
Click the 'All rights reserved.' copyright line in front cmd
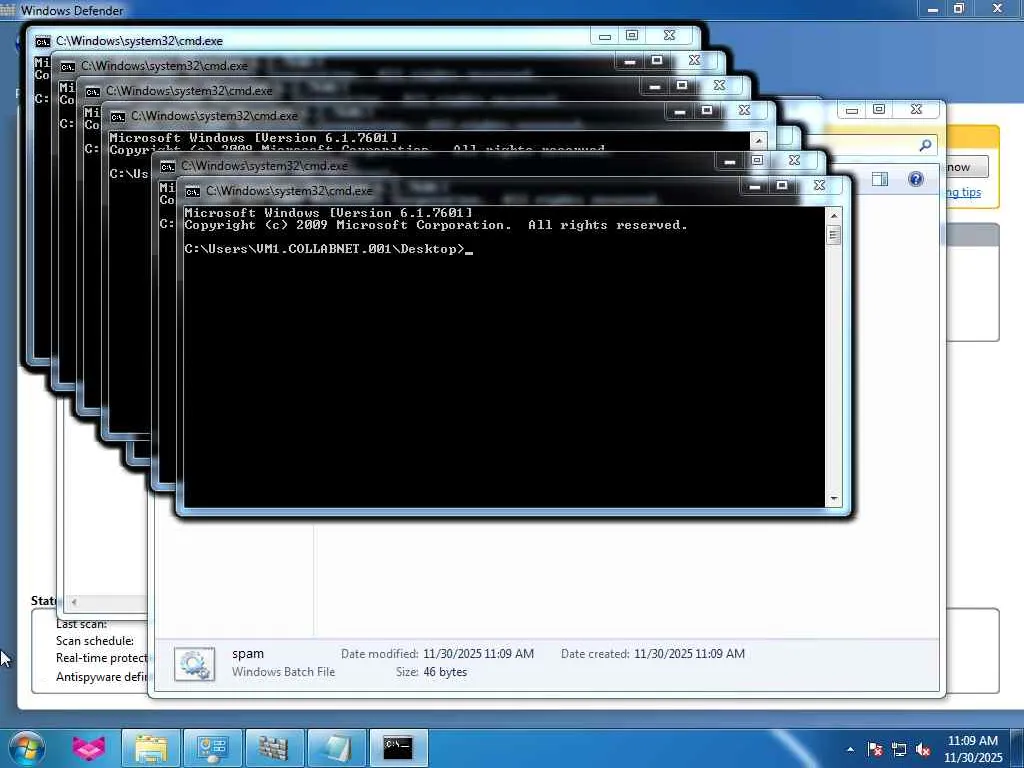[x=436, y=225]
